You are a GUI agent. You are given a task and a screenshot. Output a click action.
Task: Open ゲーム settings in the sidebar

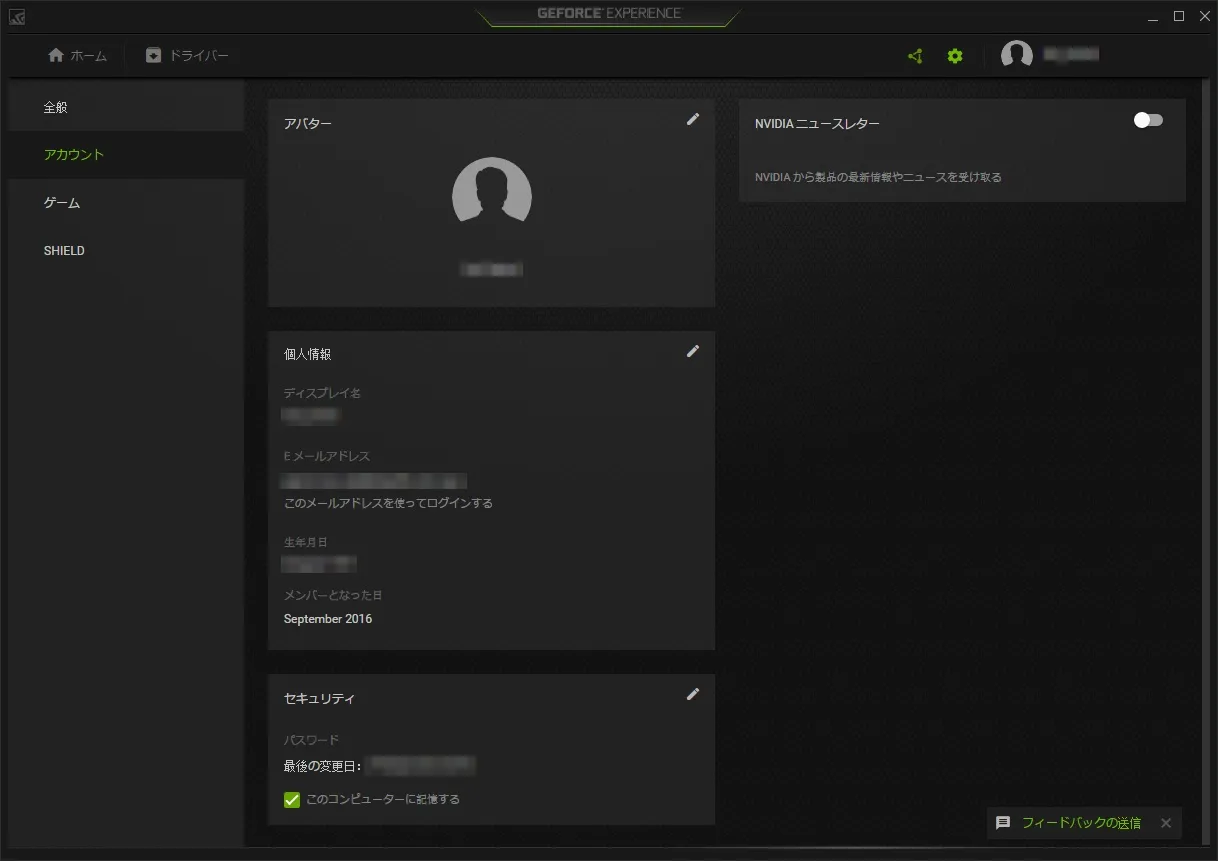click(126, 203)
